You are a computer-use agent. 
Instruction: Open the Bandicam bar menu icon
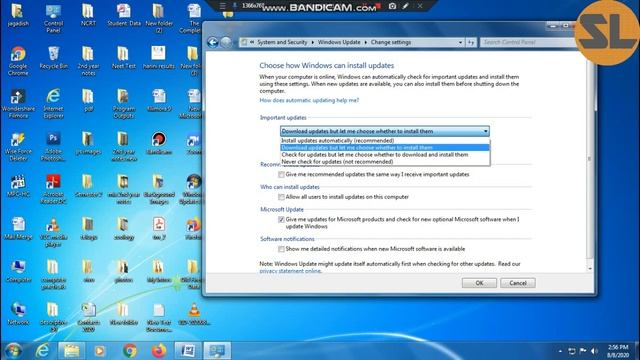coord(222,6)
